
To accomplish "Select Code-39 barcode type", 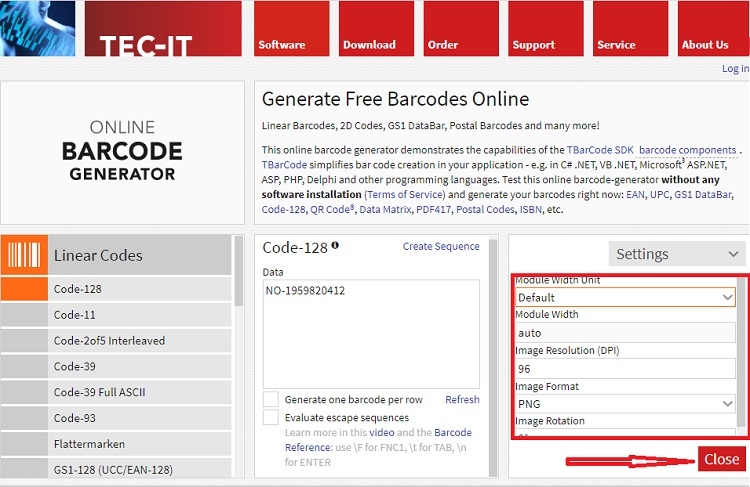I will click(x=116, y=366).
